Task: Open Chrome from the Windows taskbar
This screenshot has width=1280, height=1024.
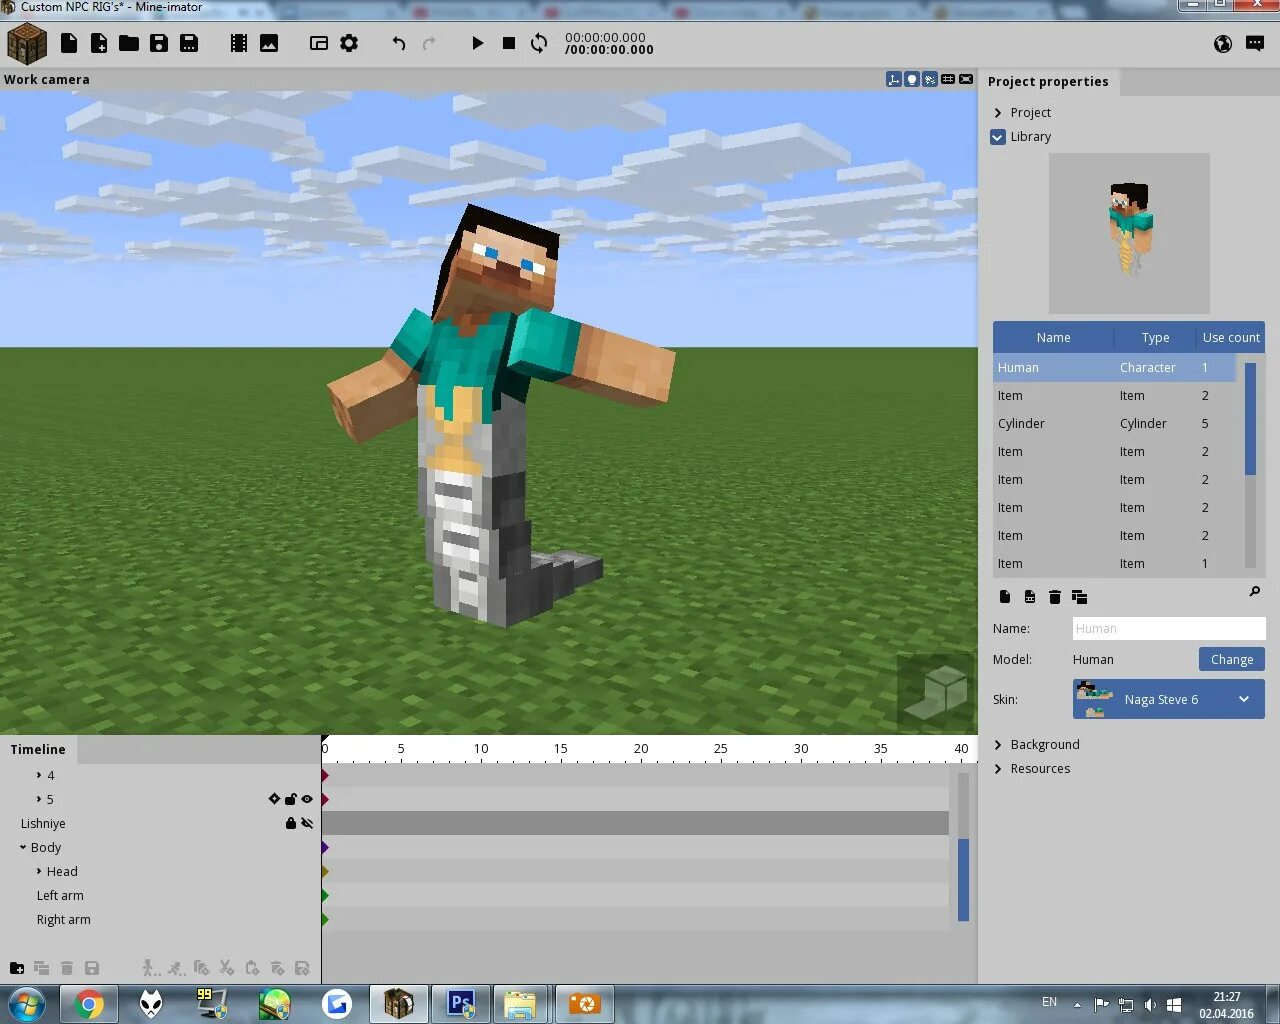Action: tap(89, 1004)
